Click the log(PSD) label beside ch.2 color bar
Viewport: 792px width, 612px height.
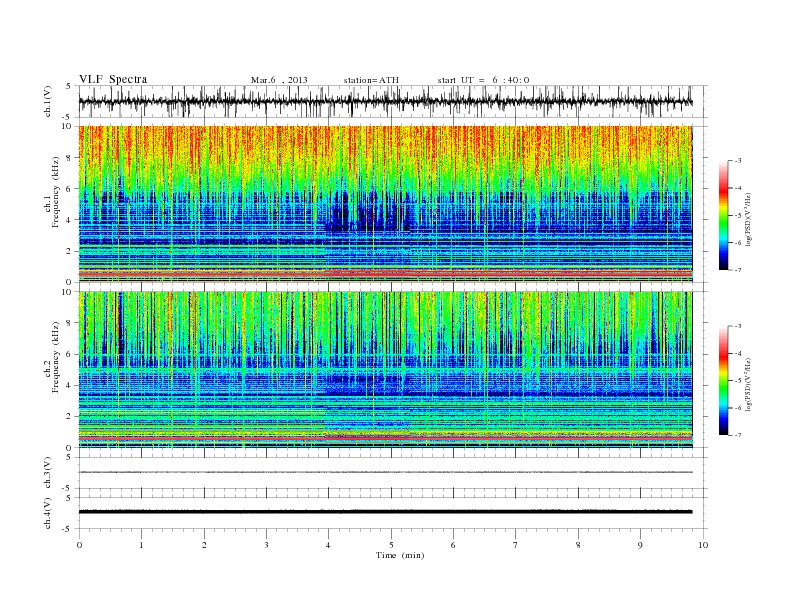pyautogui.click(x=748, y=384)
